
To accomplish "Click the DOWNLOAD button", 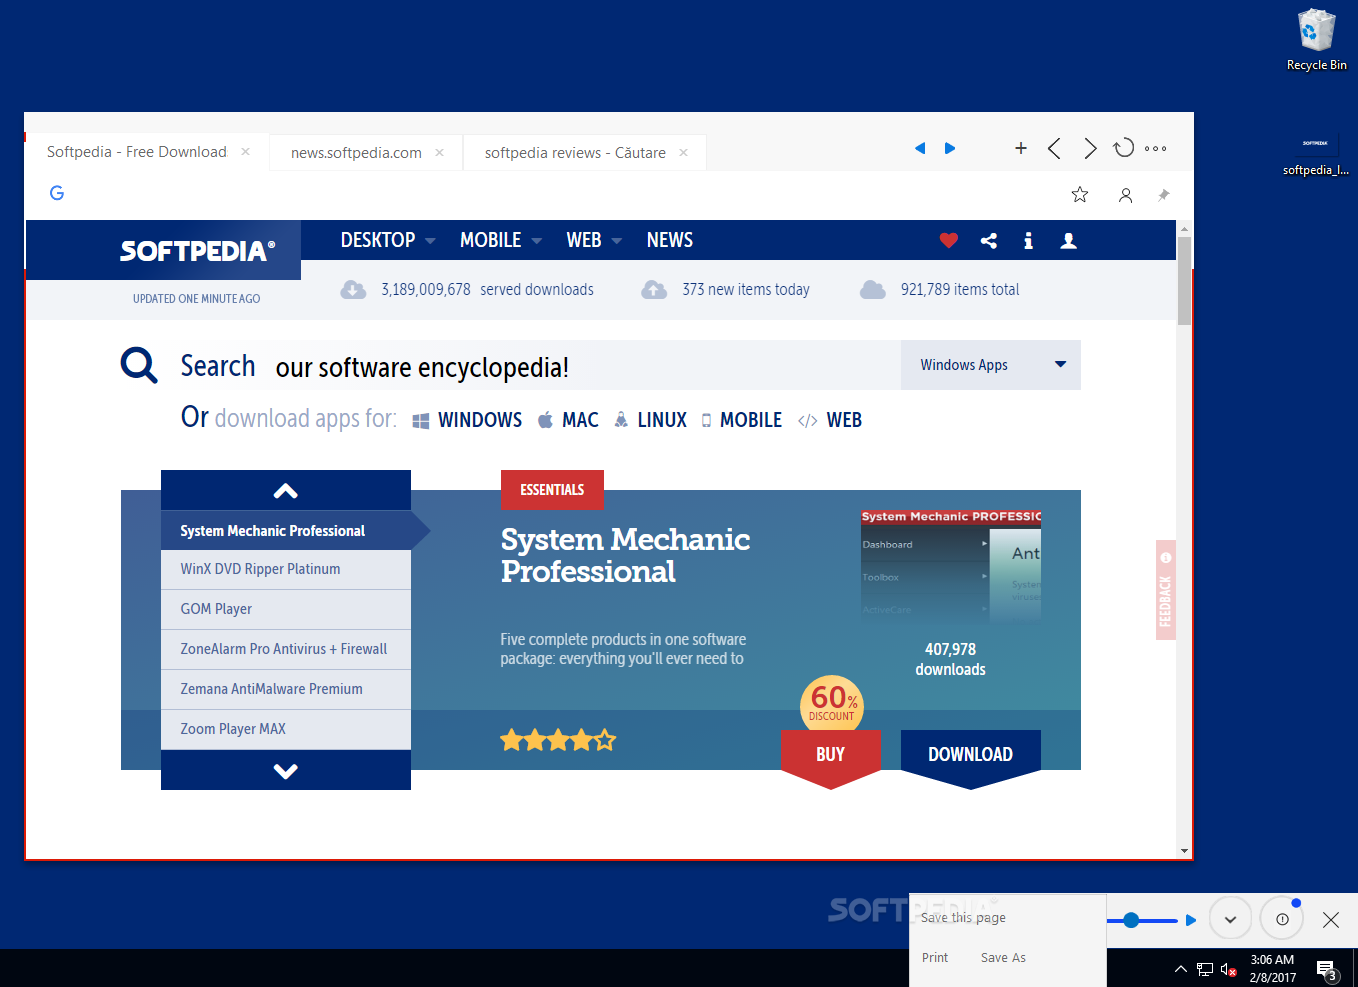I will [971, 757].
